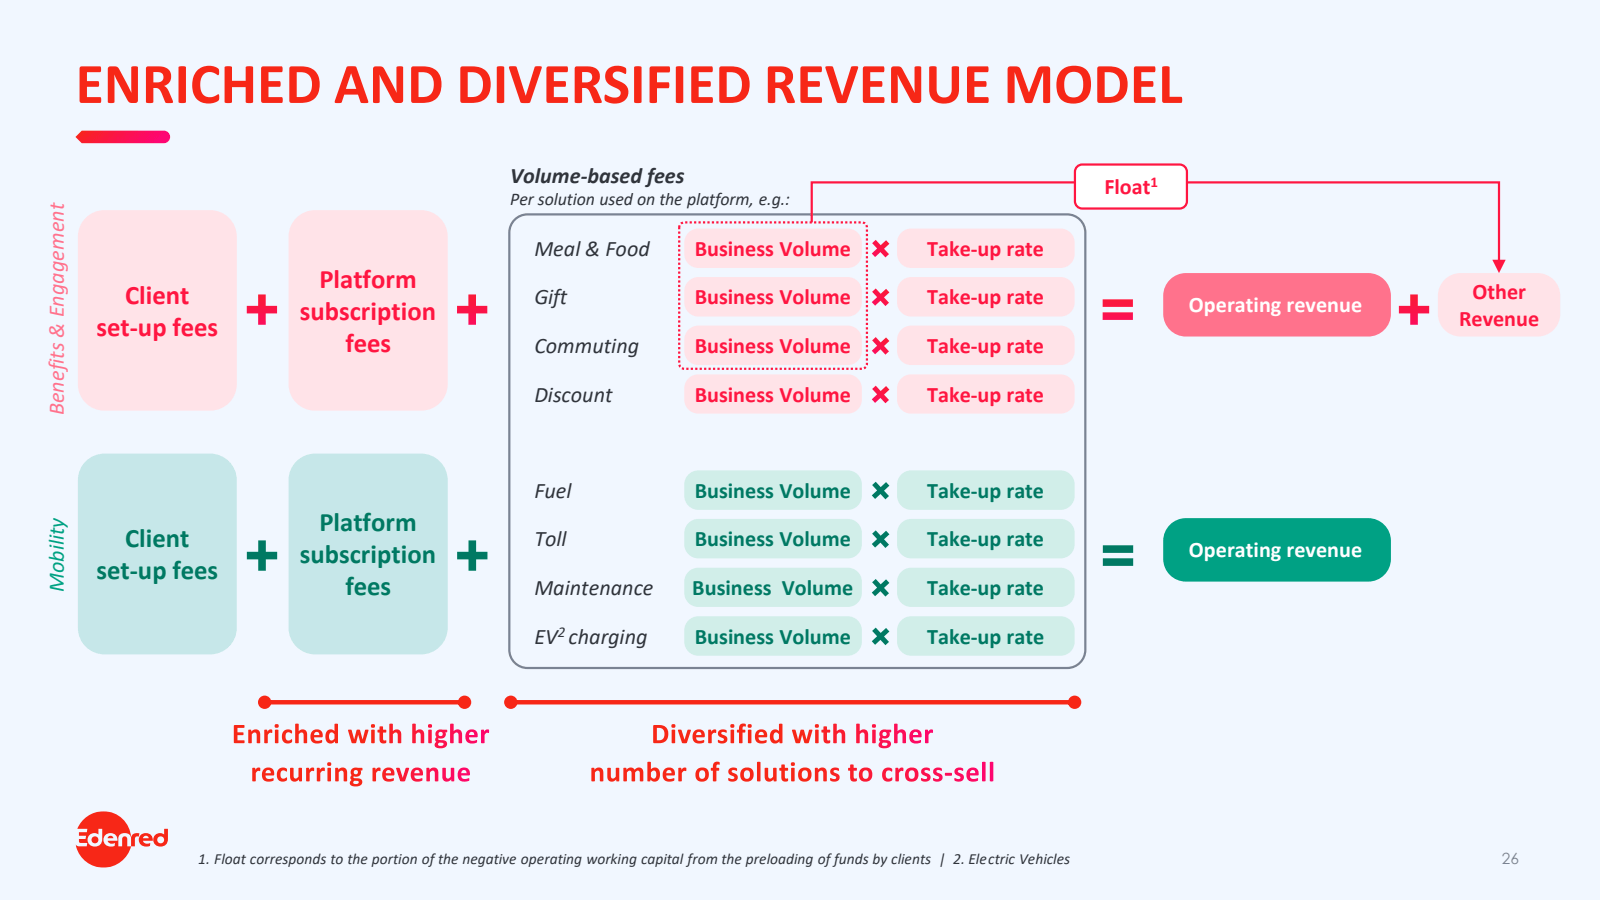Click the Volume-based fees heading
The image size is (1600, 900).
(x=597, y=176)
